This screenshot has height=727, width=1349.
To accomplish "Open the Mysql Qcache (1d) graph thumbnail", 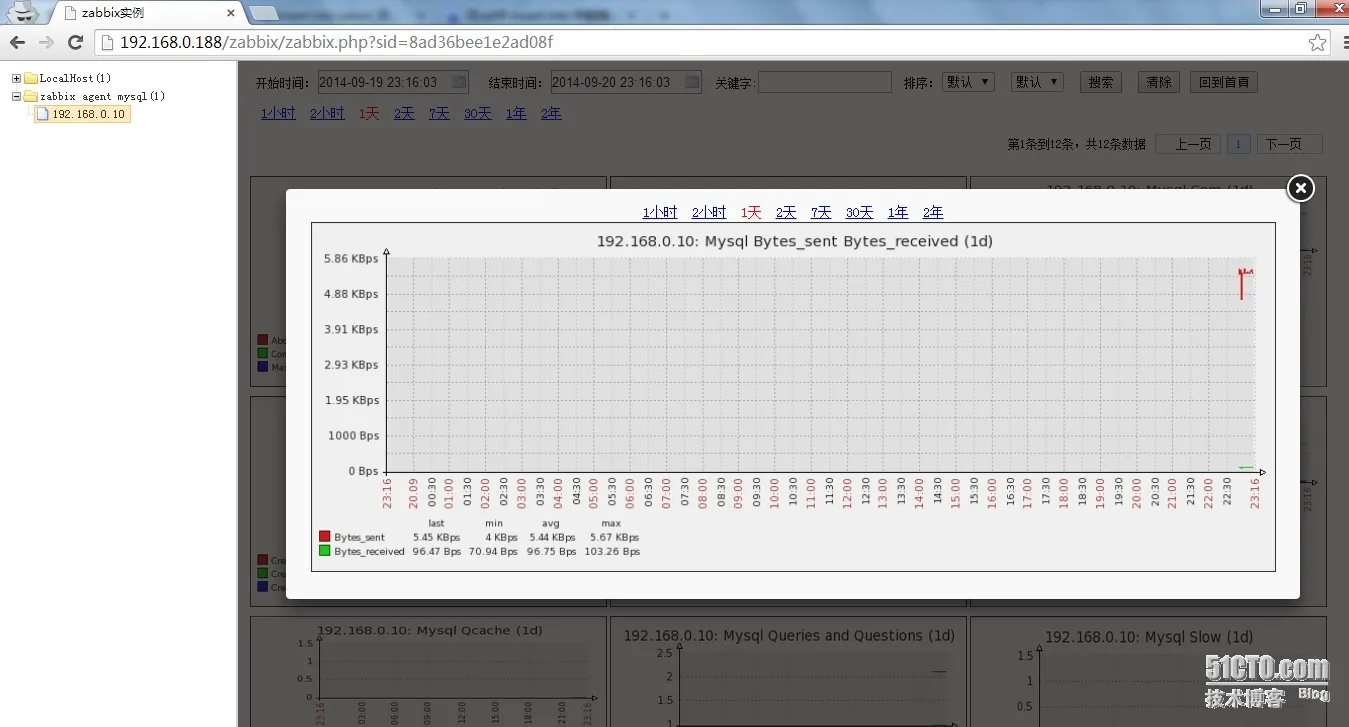I will coord(429,671).
